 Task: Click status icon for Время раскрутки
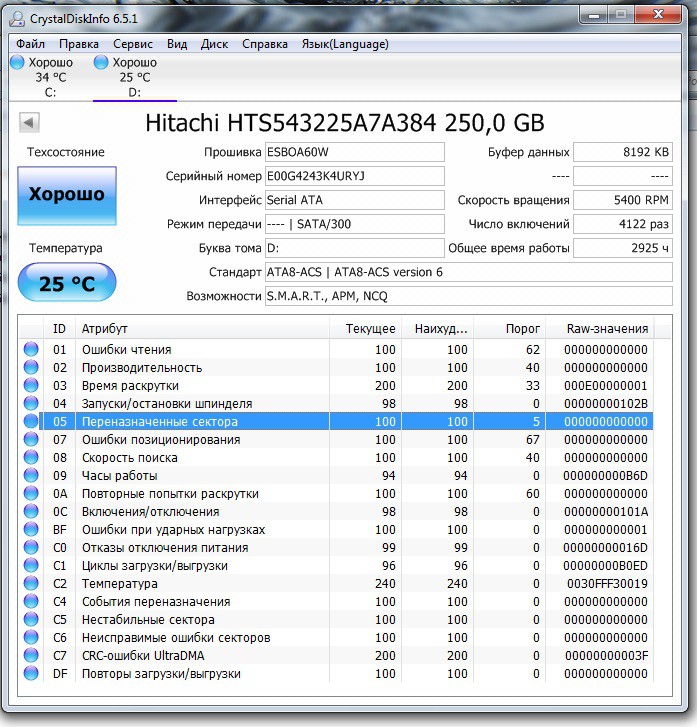click(31, 385)
